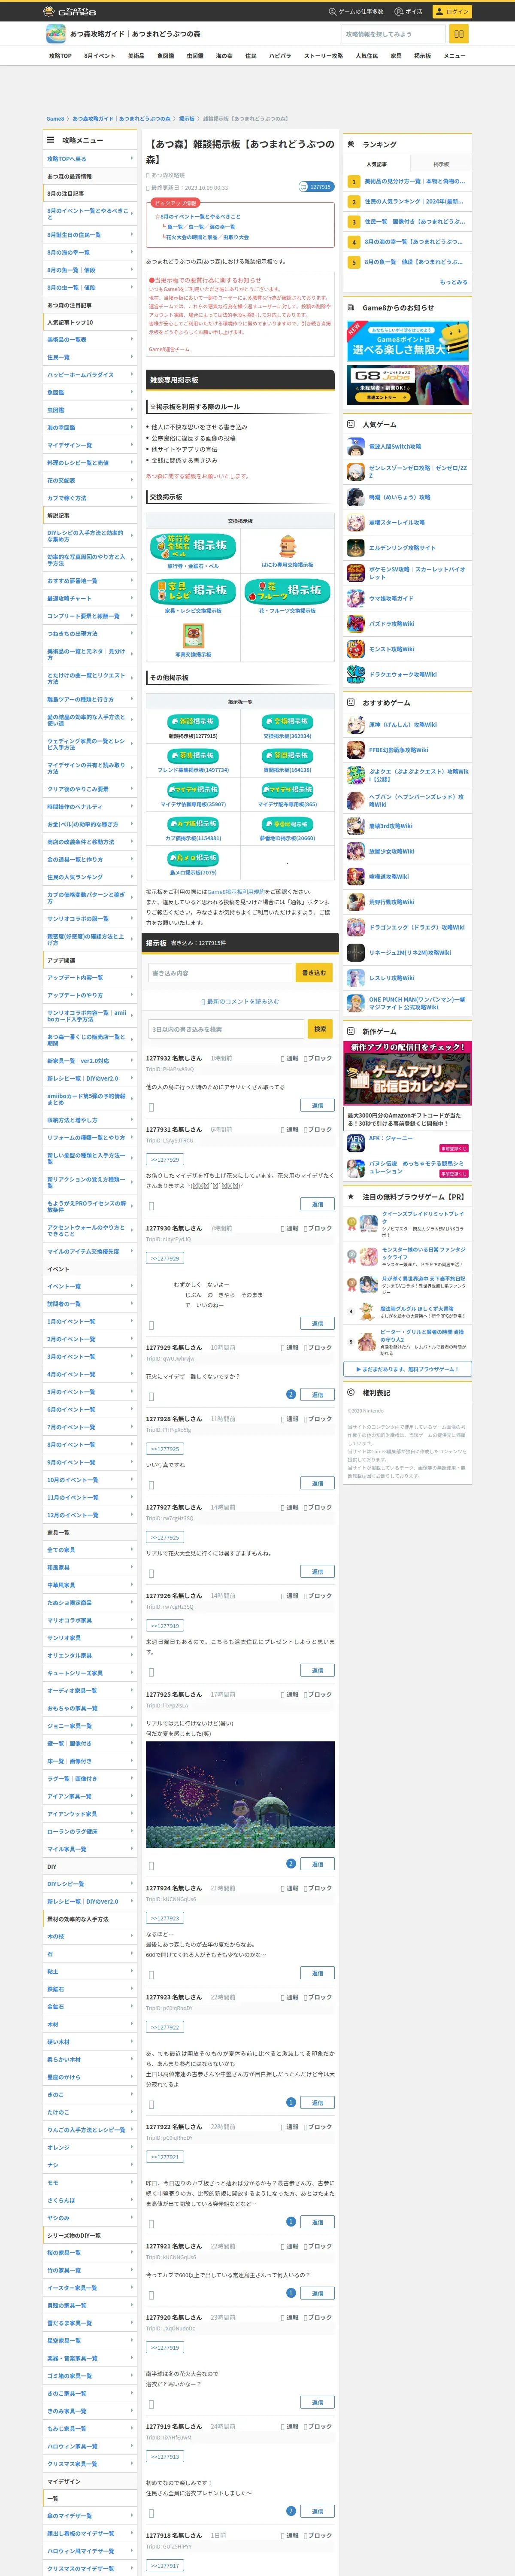Click もっとみる under the ranking list
This screenshot has width=515, height=2576.
point(453,282)
